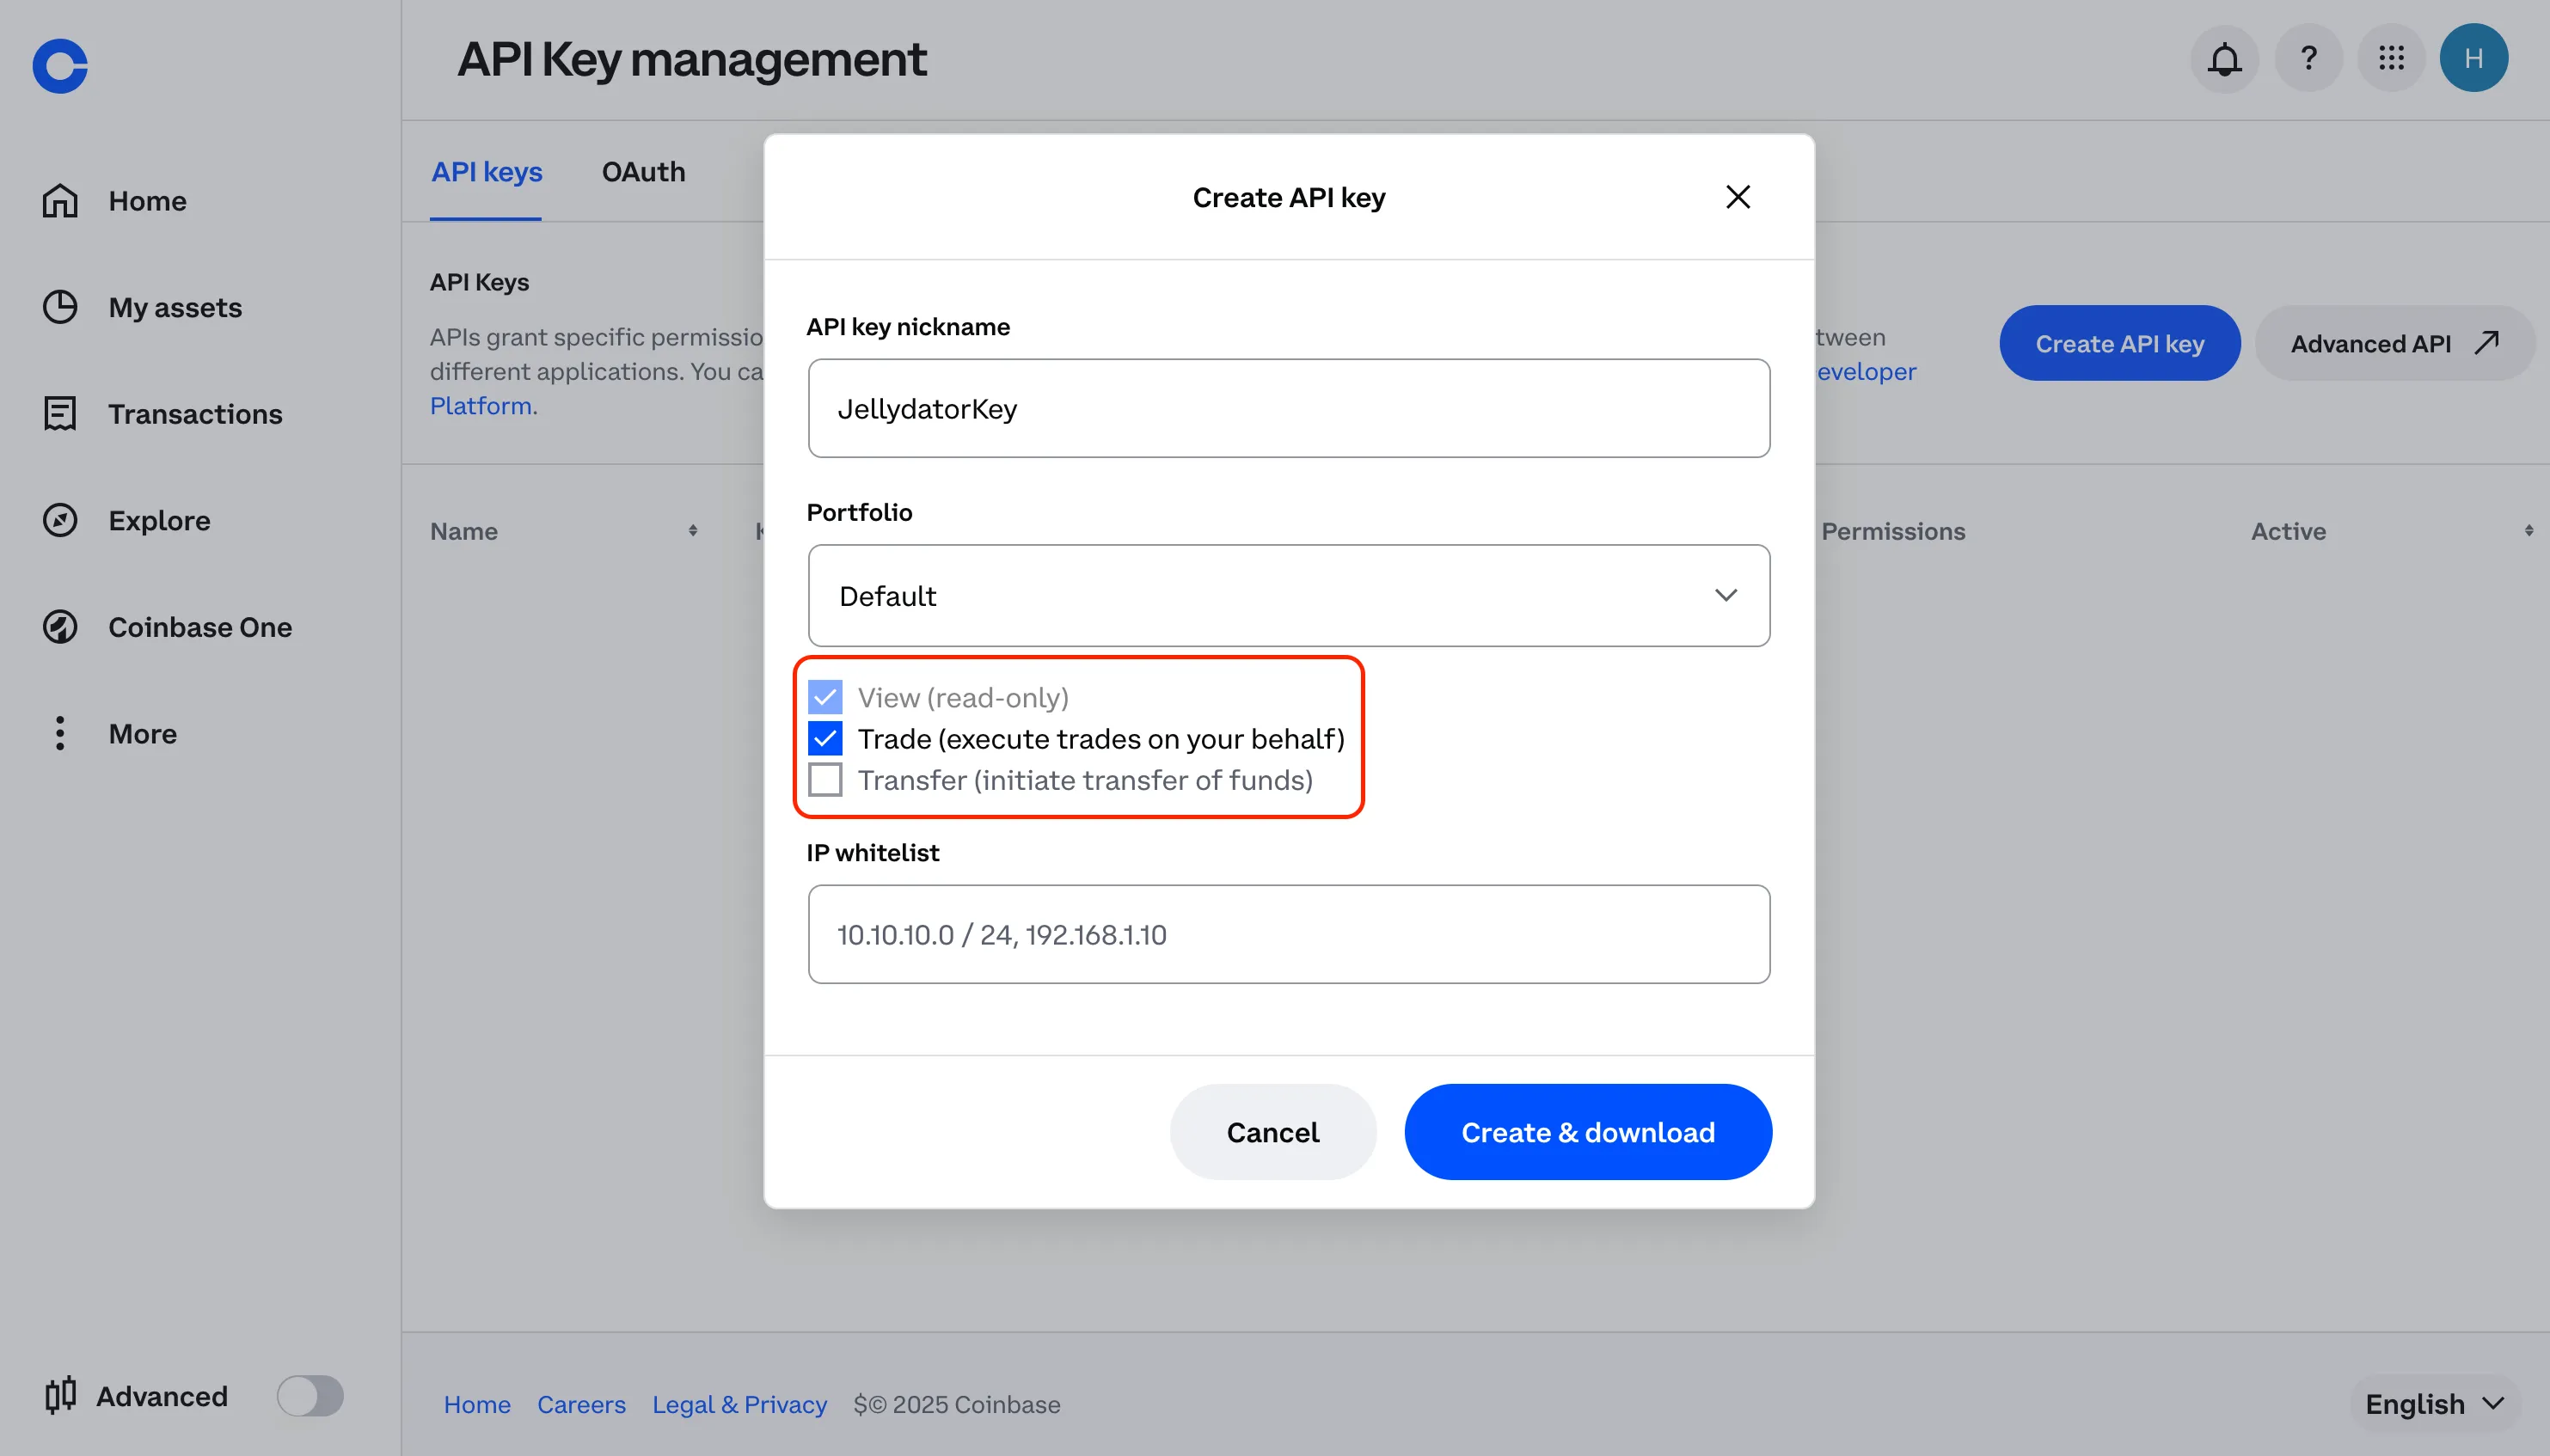Open the notifications bell
This screenshot has height=1456, width=2550.
2224,58
